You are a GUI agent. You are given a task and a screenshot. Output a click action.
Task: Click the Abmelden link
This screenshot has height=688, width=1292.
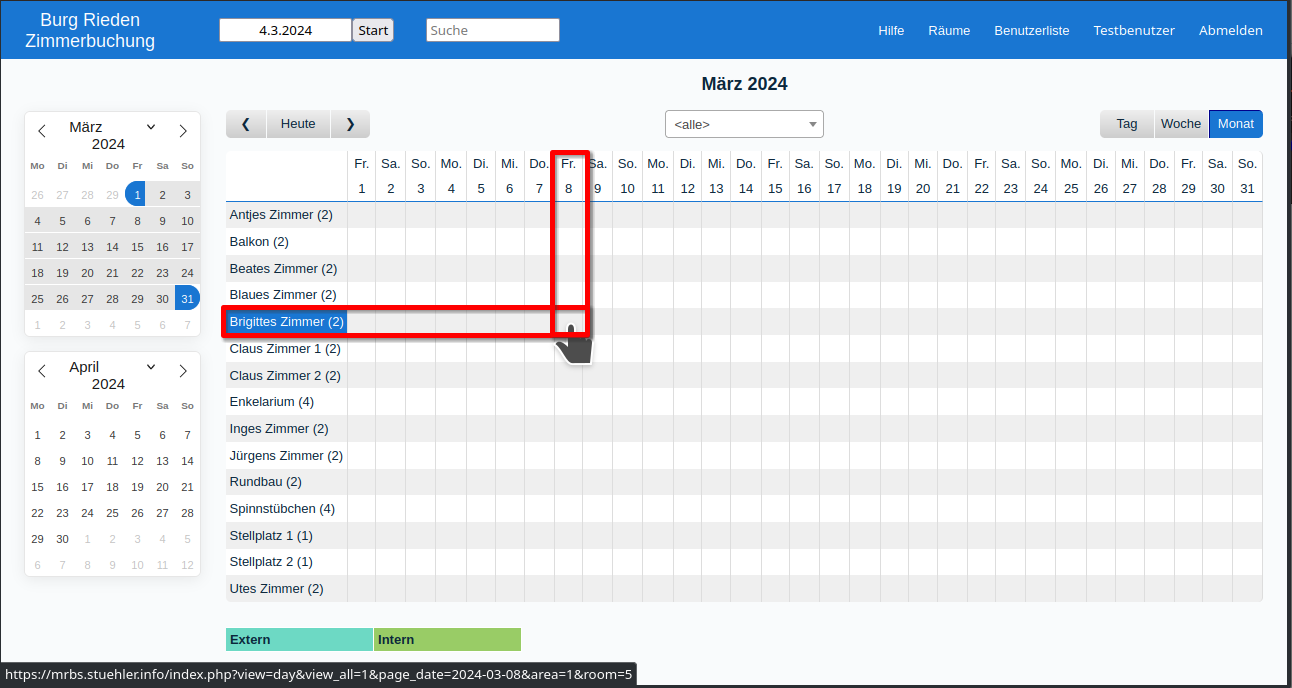pos(1230,30)
